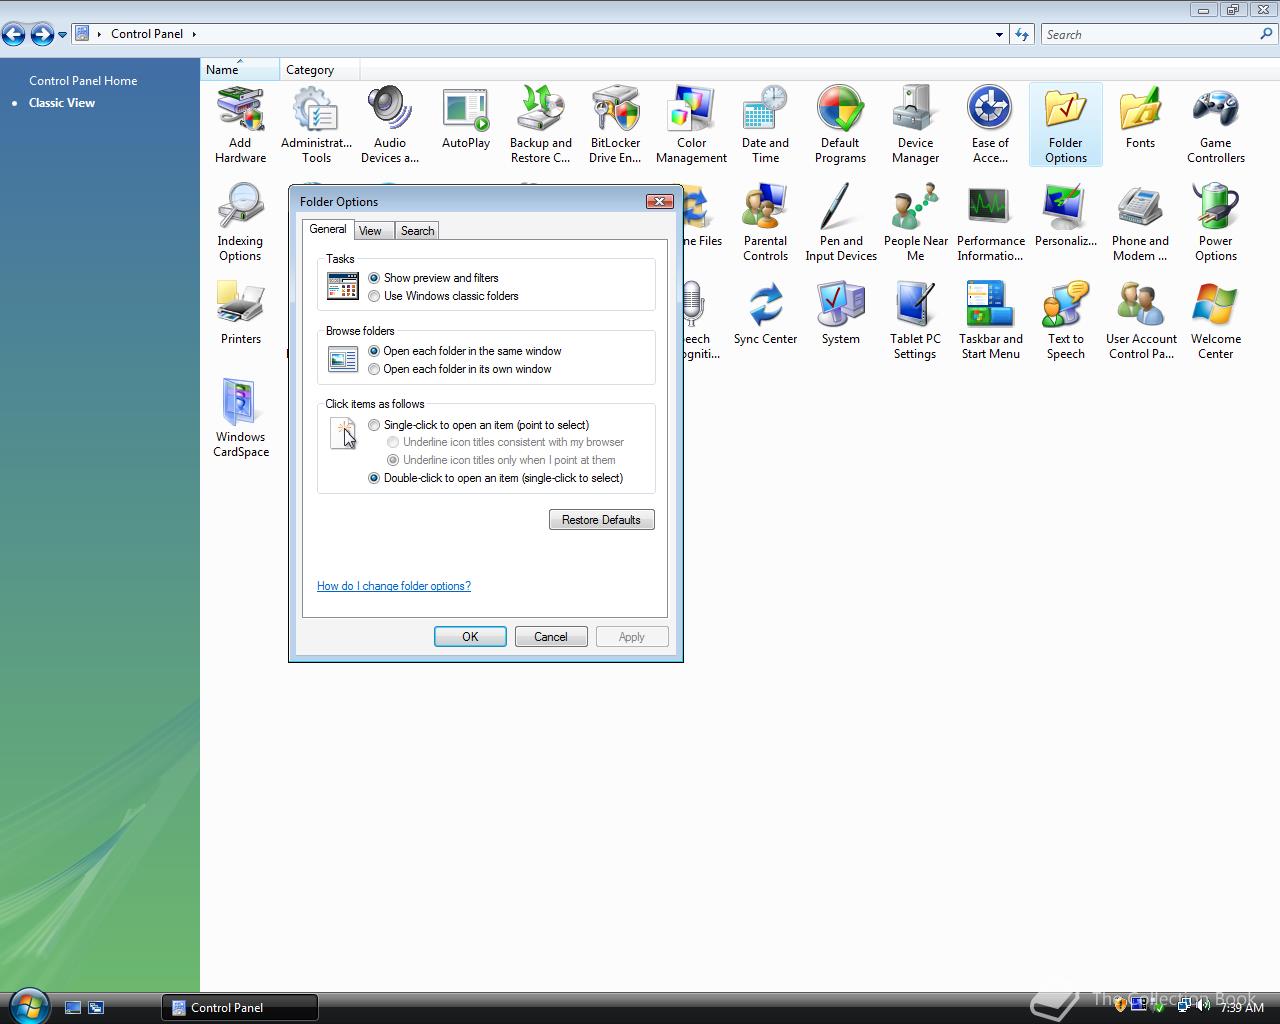Select the Folder Options icon
Screen dimensions: 1280x1024
click(x=1065, y=125)
